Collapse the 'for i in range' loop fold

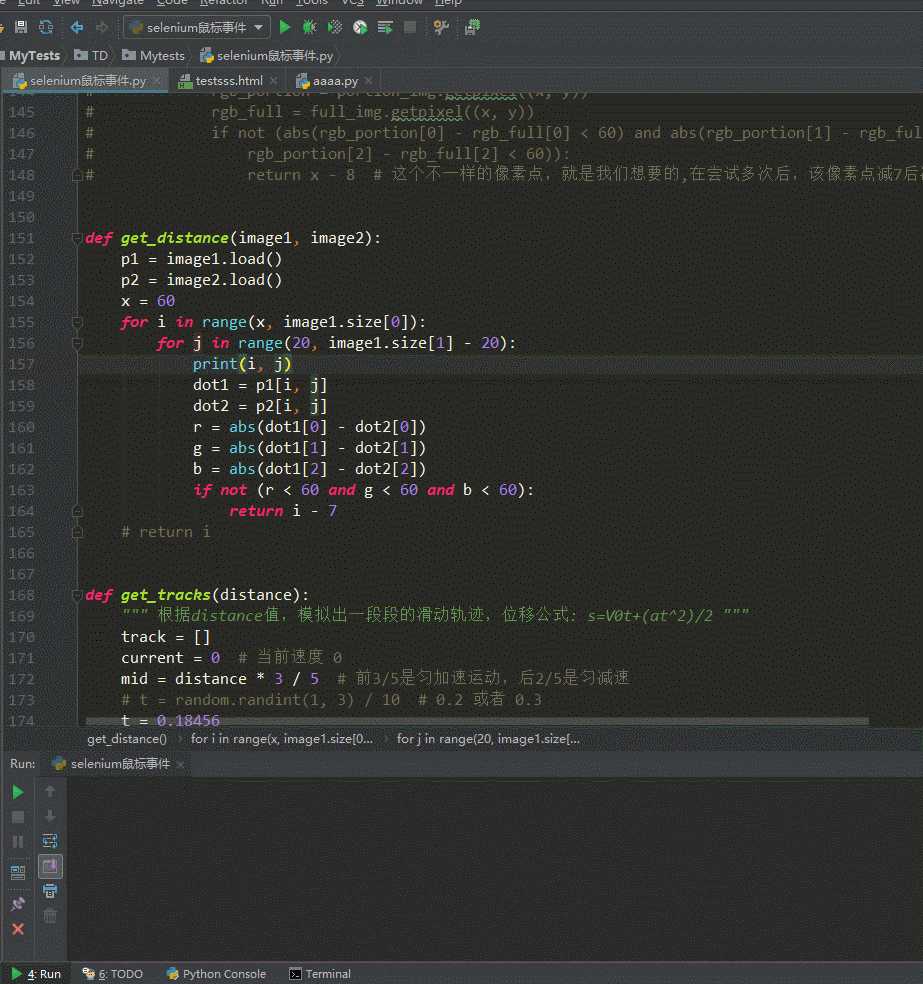pos(77,322)
